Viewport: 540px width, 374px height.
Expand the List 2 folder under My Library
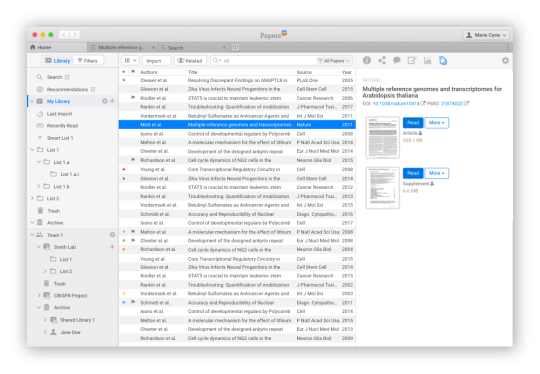(x=32, y=198)
